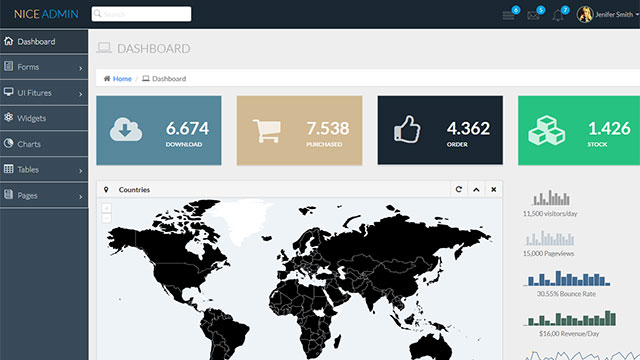Zoom out on the map
Screen dimensions: 640x360
[106, 218]
